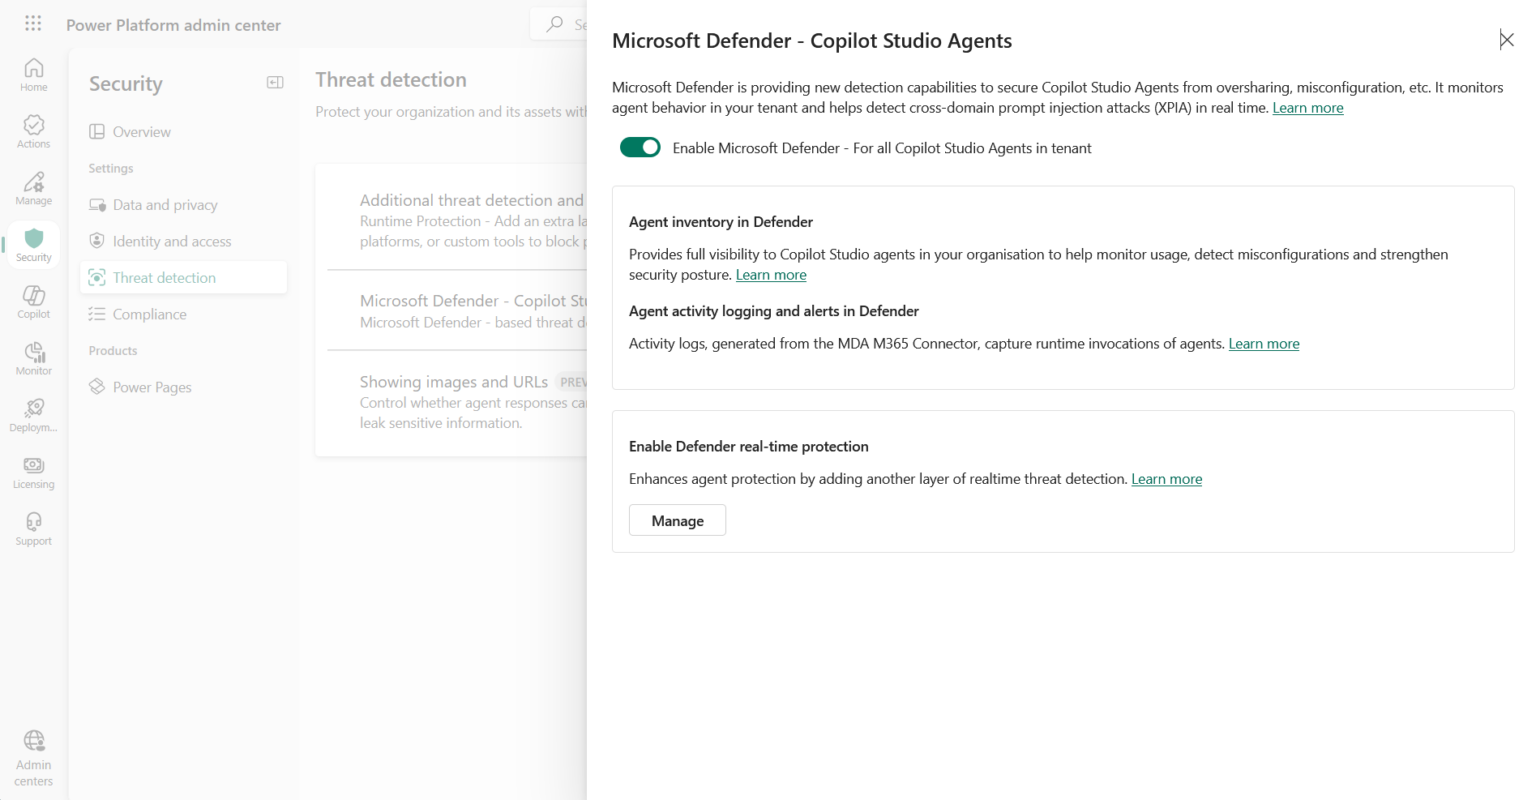Open the app launcher waffle icon
The height and width of the screenshot is (800, 1536).
point(33,23)
